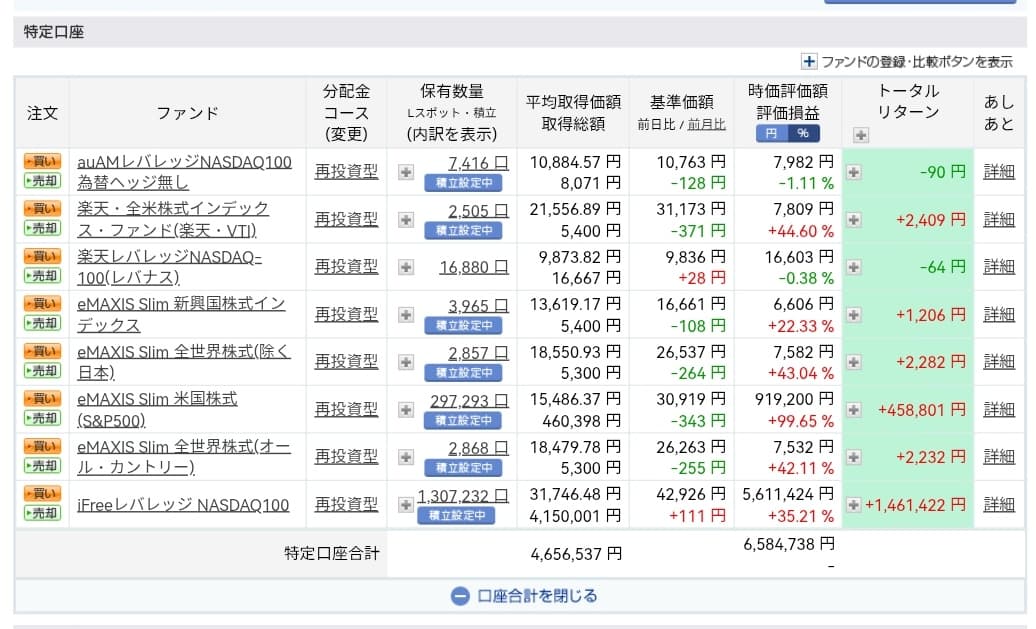Click the 売却 button for iFreeレバレッジ NASDAQ100
Viewport: 1036px width, 629px height.
pyautogui.click(x=42, y=513)
